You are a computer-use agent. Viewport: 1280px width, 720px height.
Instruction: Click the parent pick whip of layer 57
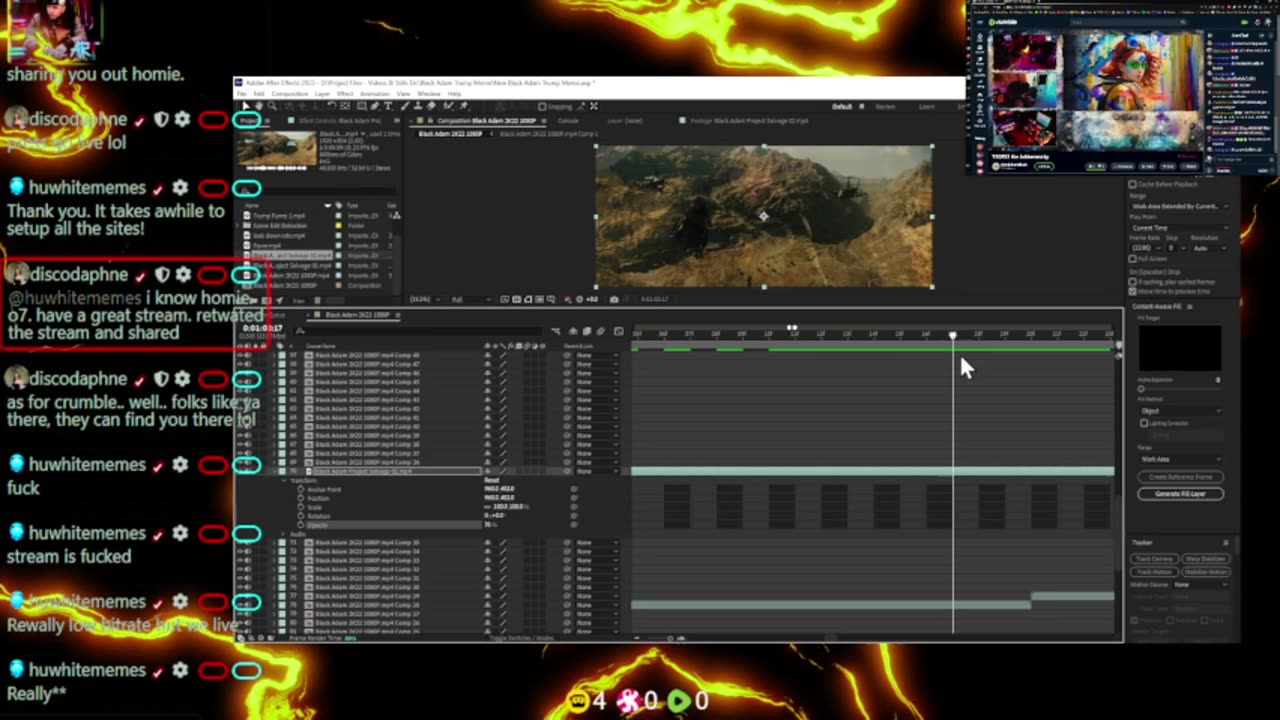[x=567, y=355]
